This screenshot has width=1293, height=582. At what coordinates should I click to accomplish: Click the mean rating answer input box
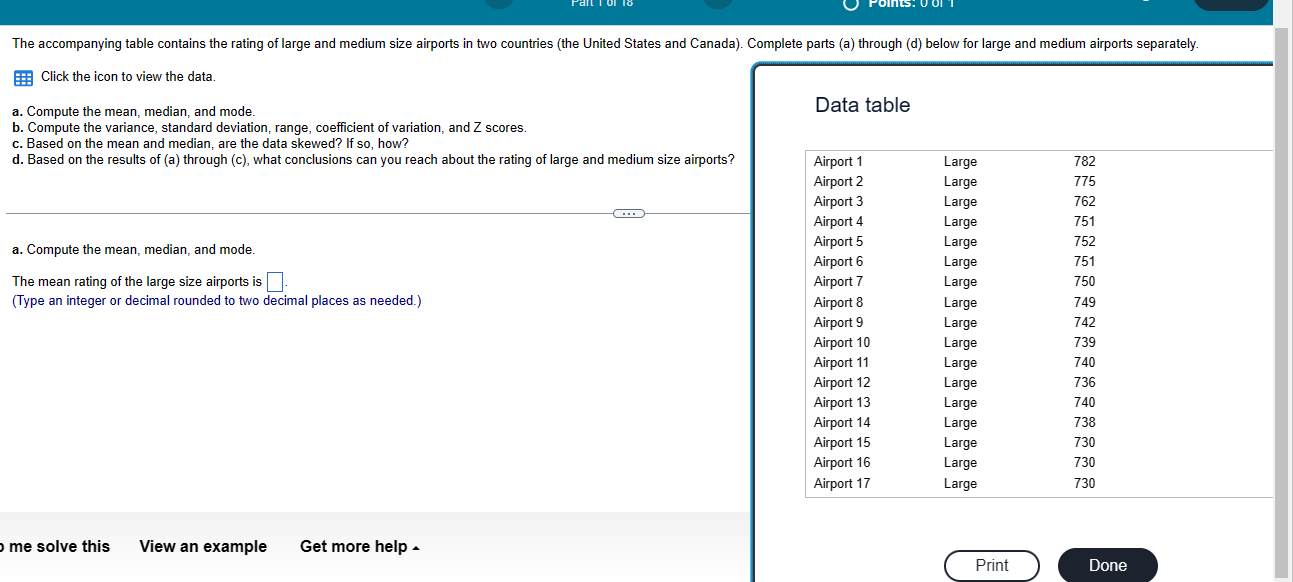(x=275, y=281)
